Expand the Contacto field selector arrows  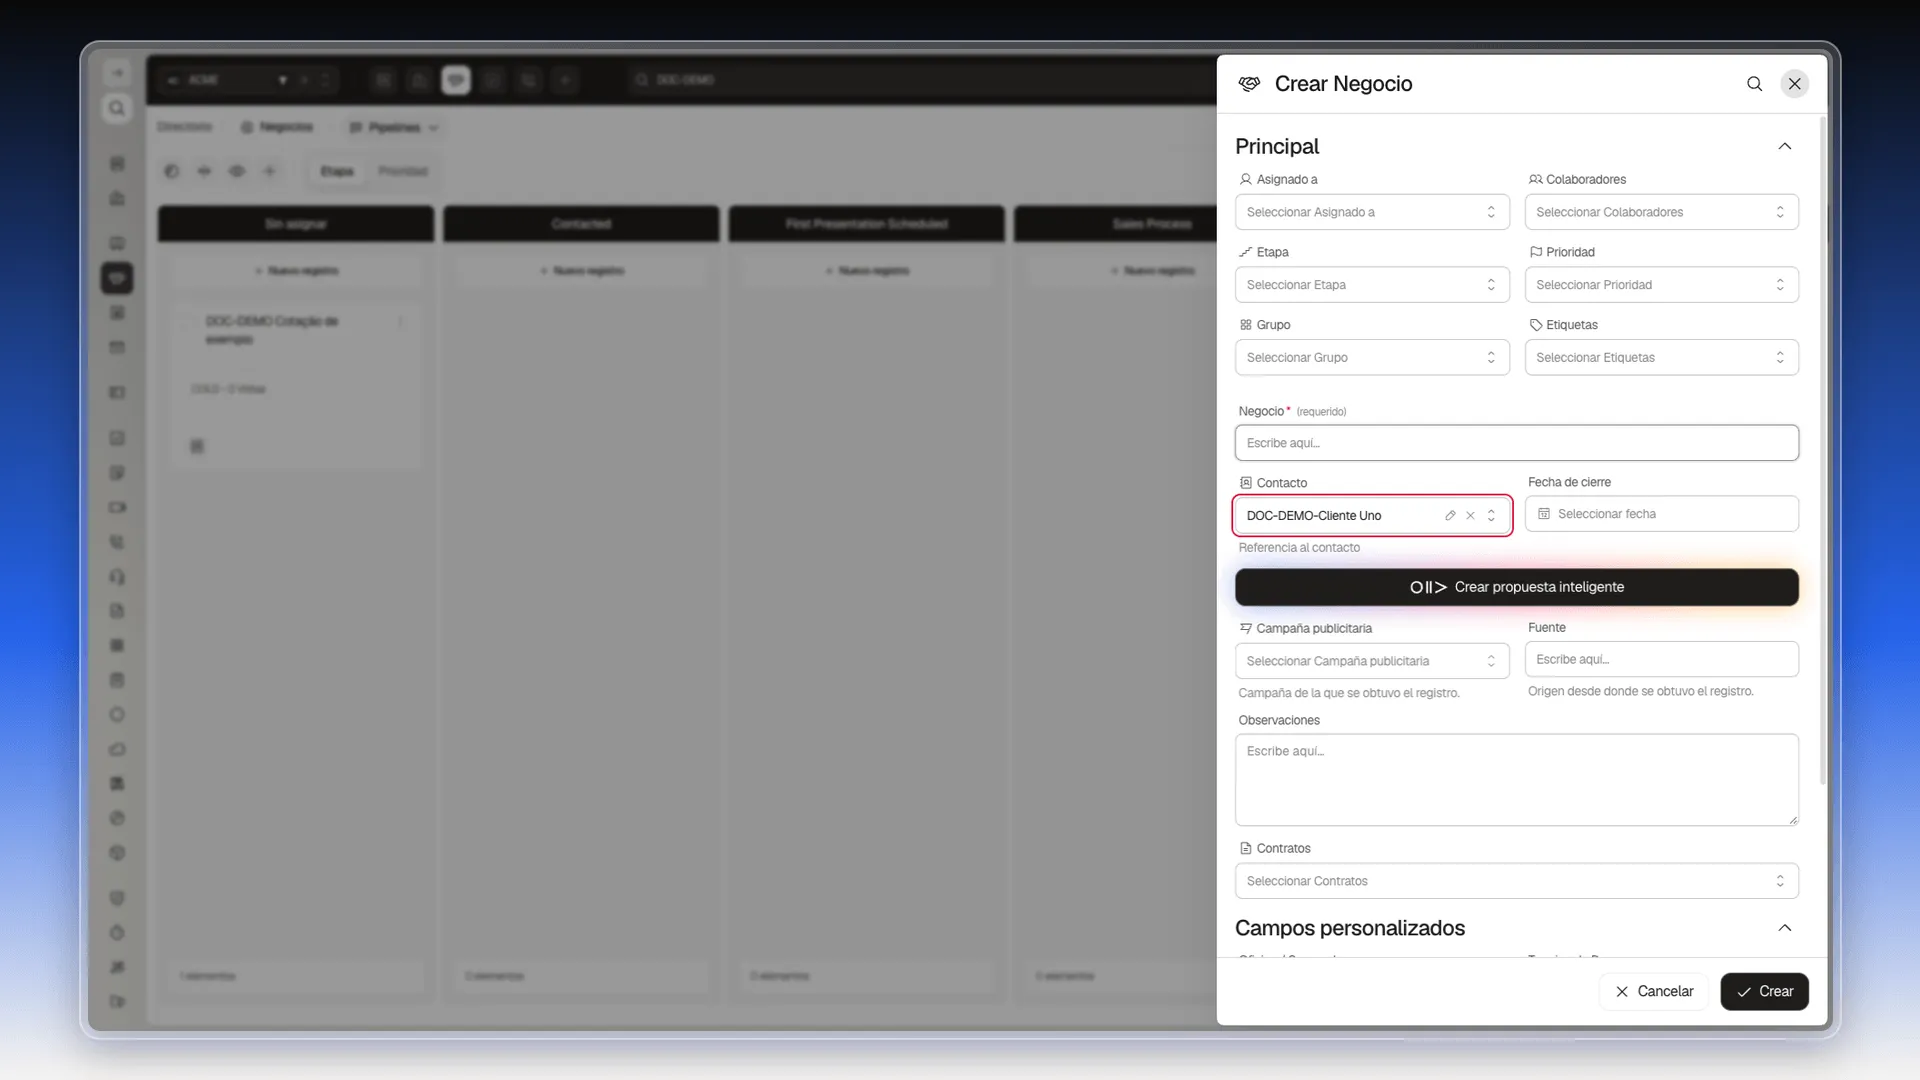pos(1491,516)
